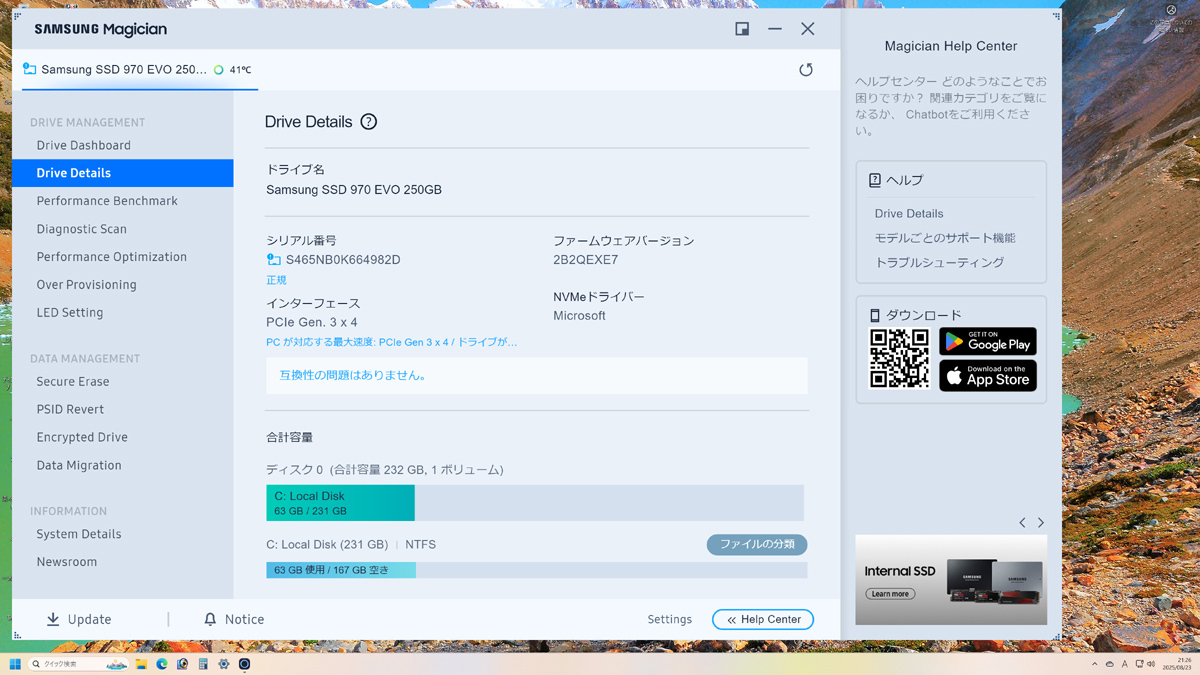Open トラブルシューティング help link
Image resolution: width=1200 pixels, height=675 pixels.
tap(939, 262)
